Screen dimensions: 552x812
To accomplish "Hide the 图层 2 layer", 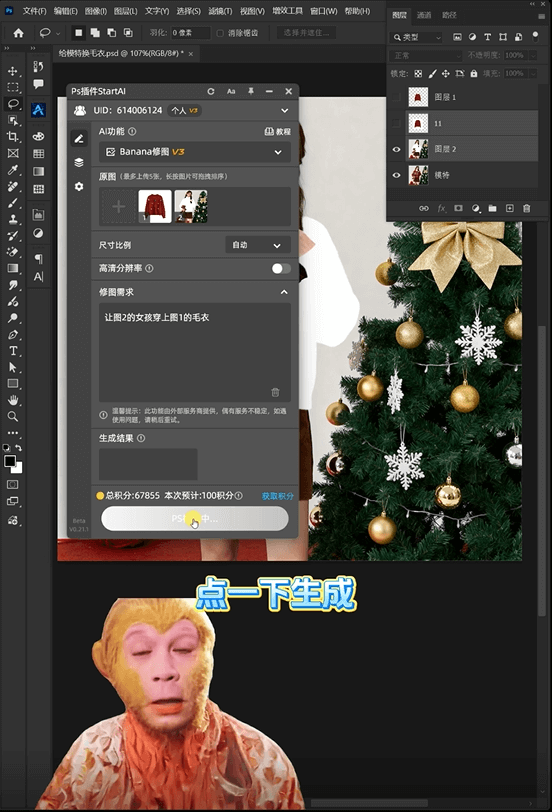I will pyautogui.click(x=396, y=149).
